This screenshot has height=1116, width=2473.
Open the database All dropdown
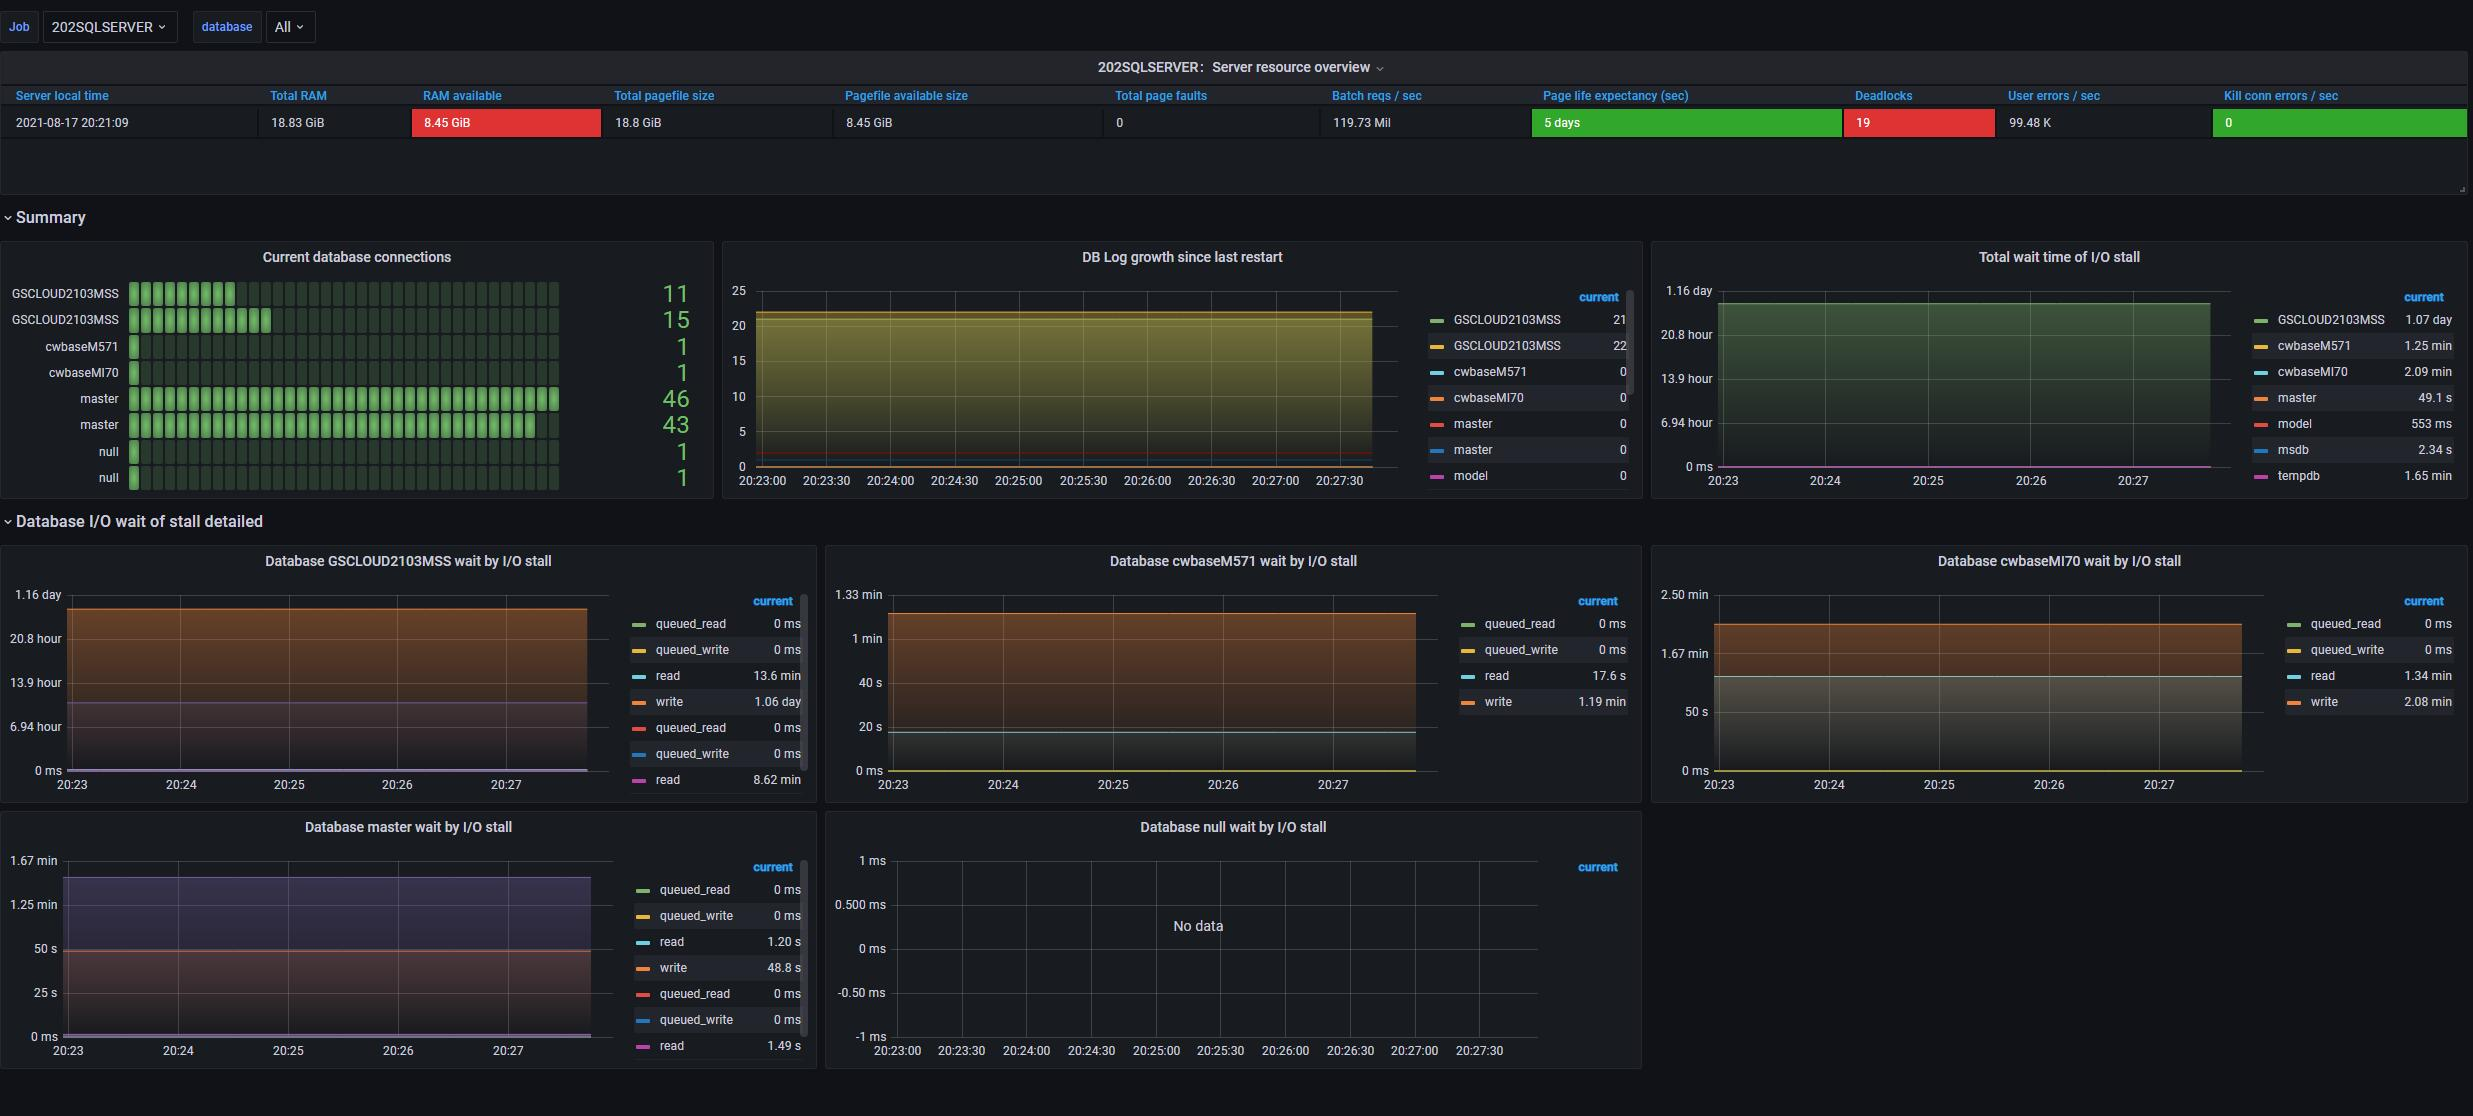289,27
